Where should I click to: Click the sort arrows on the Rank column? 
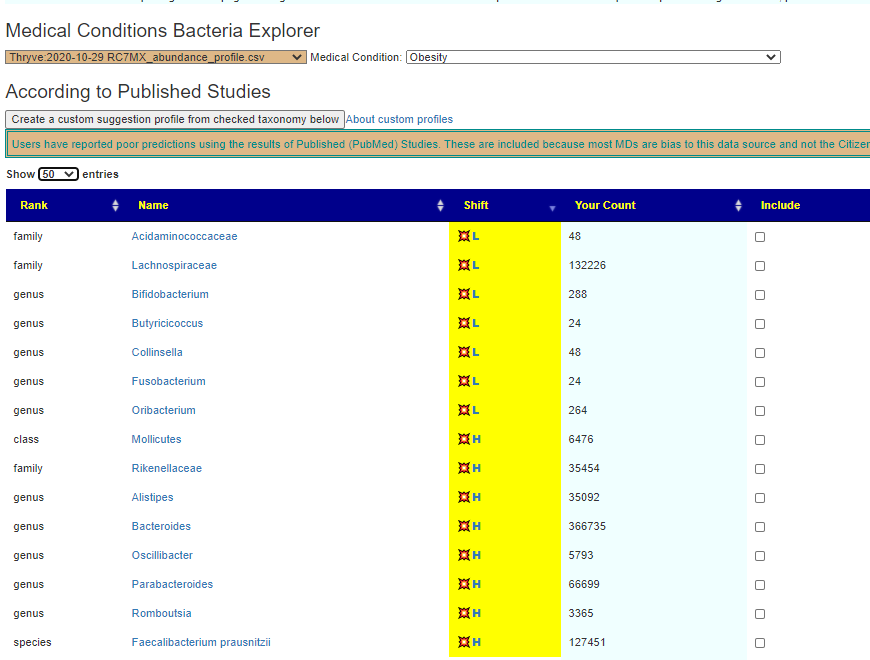[x=115, y=206]
